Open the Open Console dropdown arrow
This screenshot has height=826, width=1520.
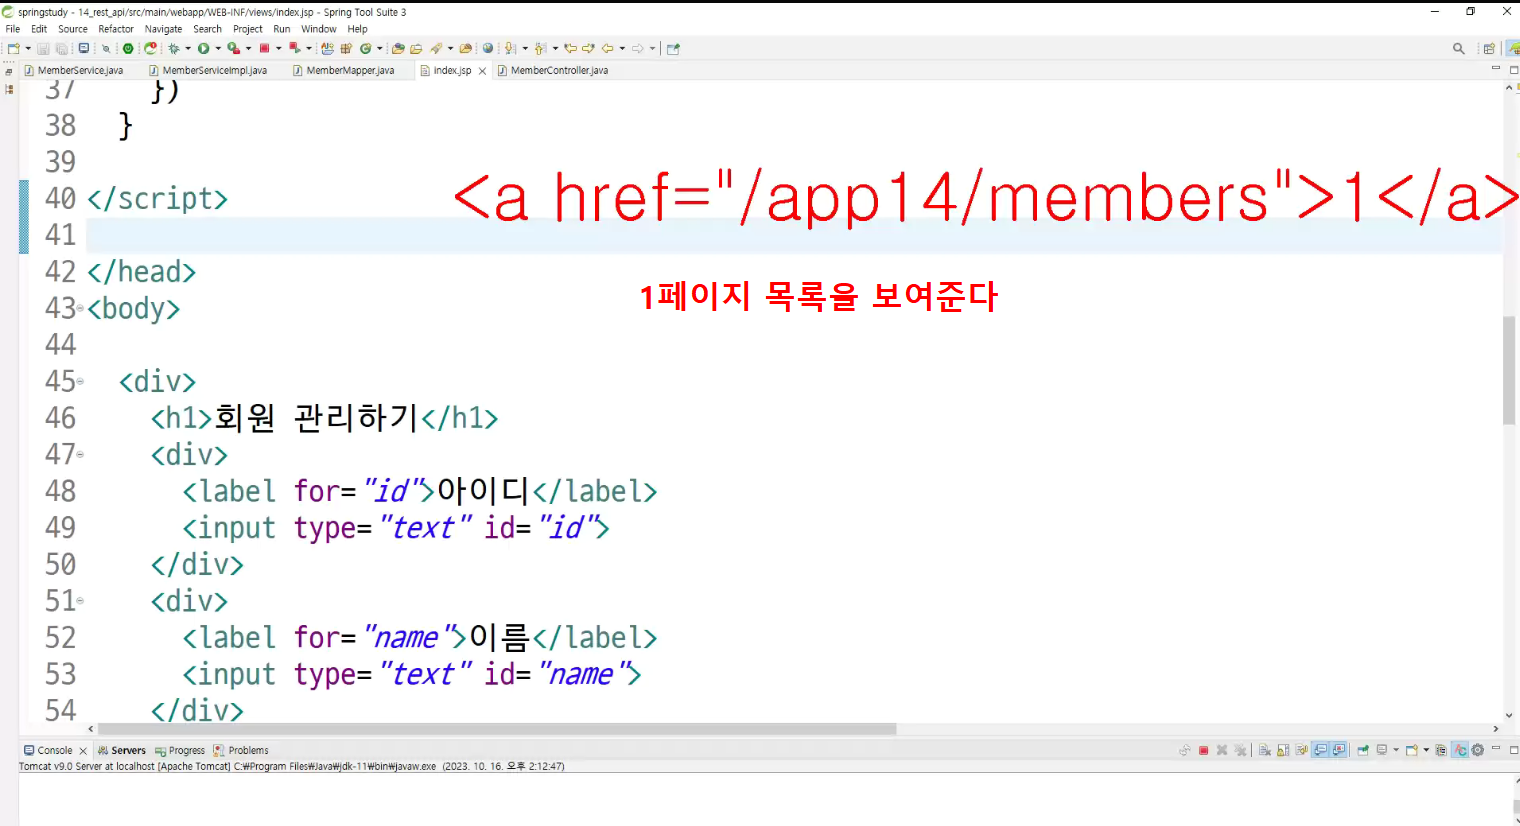[1426, 750]
